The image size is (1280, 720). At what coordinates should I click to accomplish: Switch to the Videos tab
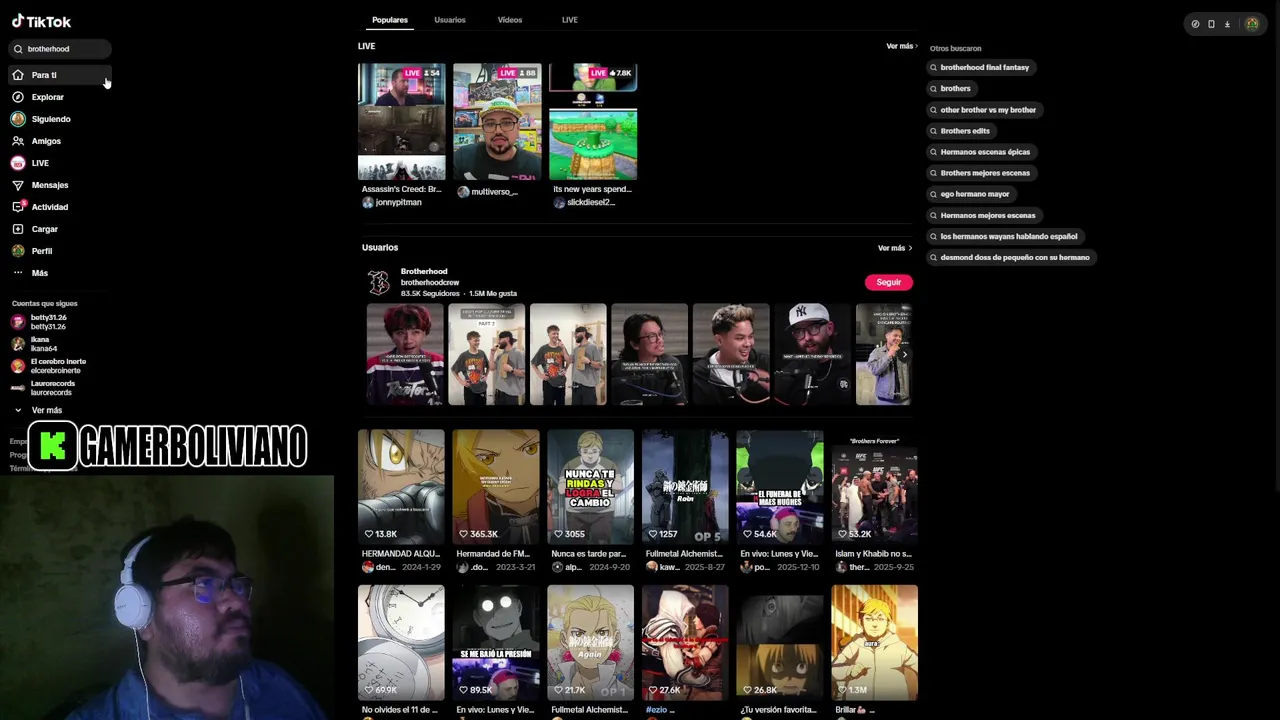click(510, 20)
